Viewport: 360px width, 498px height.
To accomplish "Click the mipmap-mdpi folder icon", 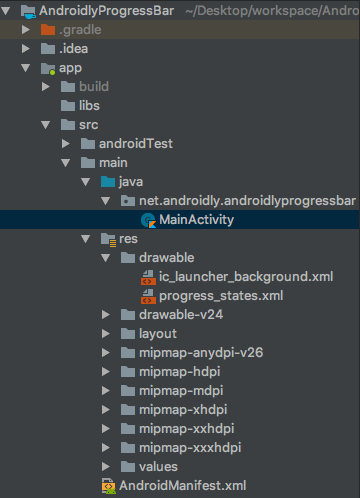I will coord(128,391).
